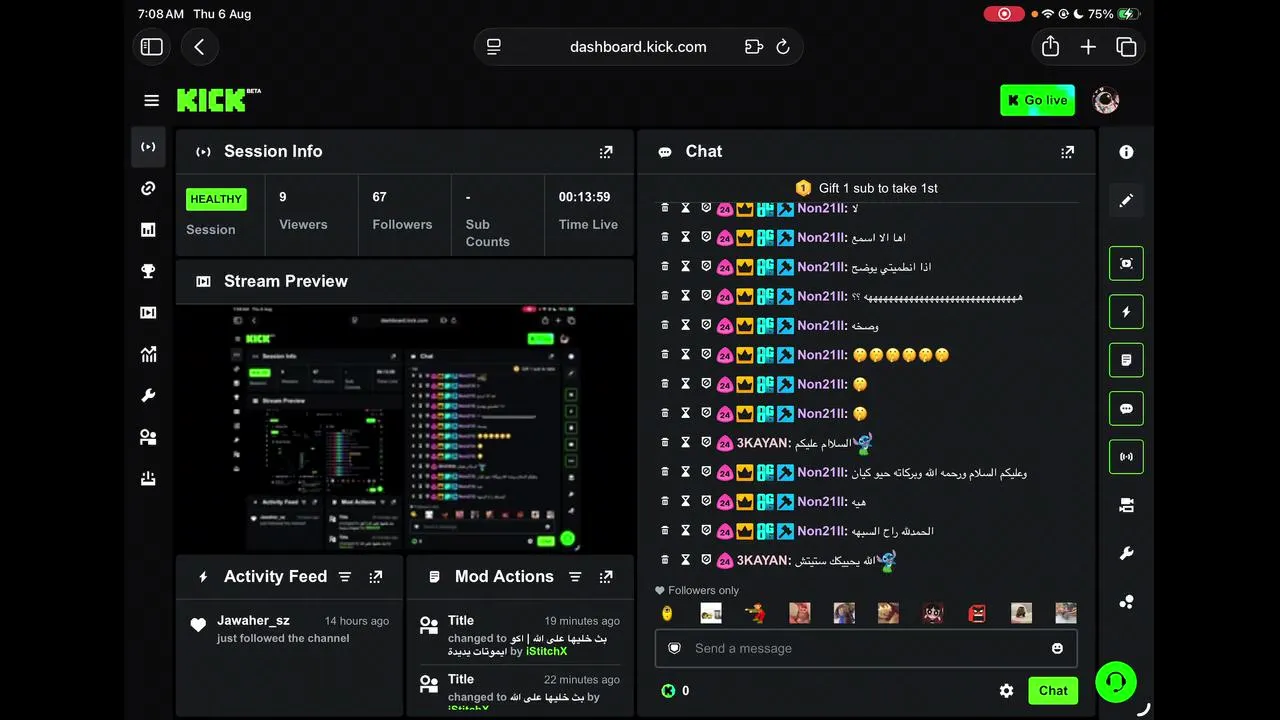Click the info icon in the right sidebar
Viewport: 1280px width, 720px height.
pos(1126,152)
